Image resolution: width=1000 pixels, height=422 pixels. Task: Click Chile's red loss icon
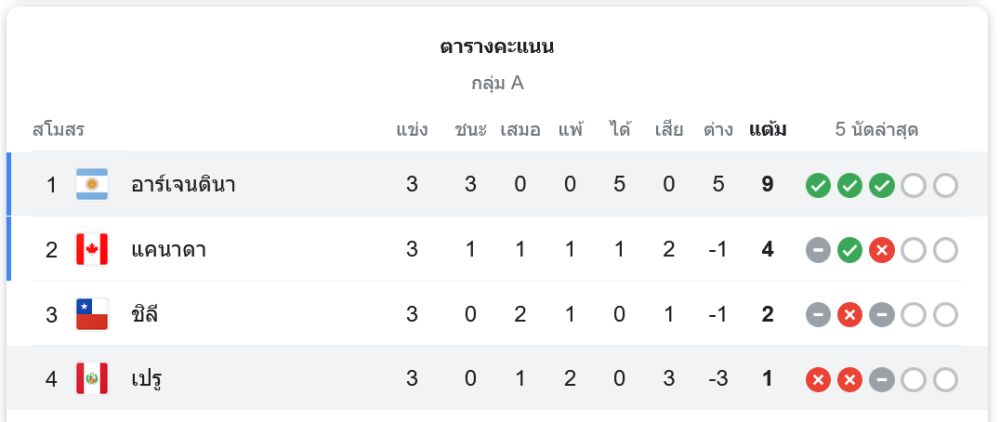[850, 315]
